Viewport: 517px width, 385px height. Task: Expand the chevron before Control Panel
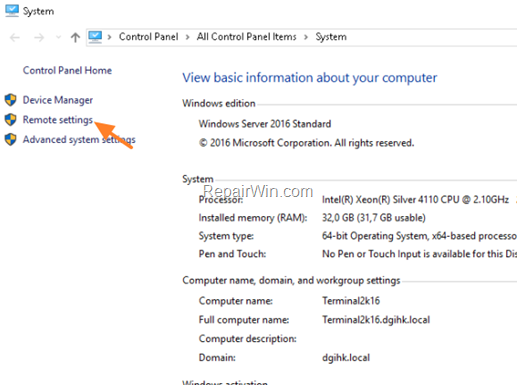[x=109, y=37]
